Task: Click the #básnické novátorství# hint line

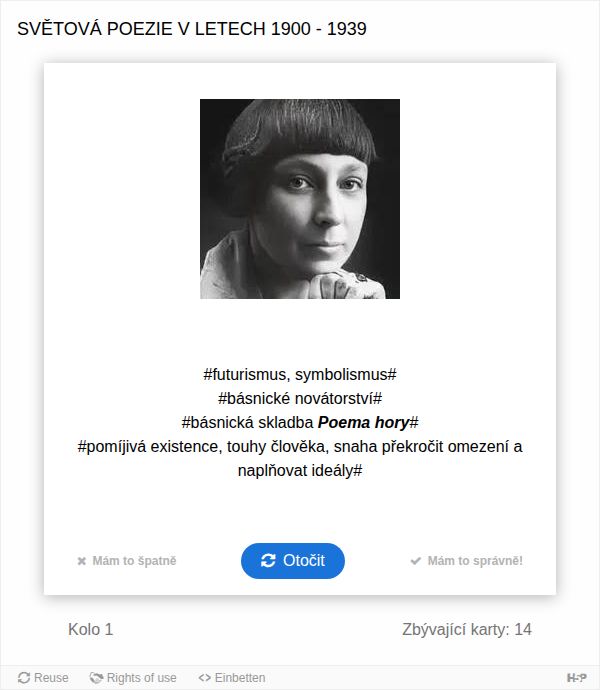Action: (300, 399)
